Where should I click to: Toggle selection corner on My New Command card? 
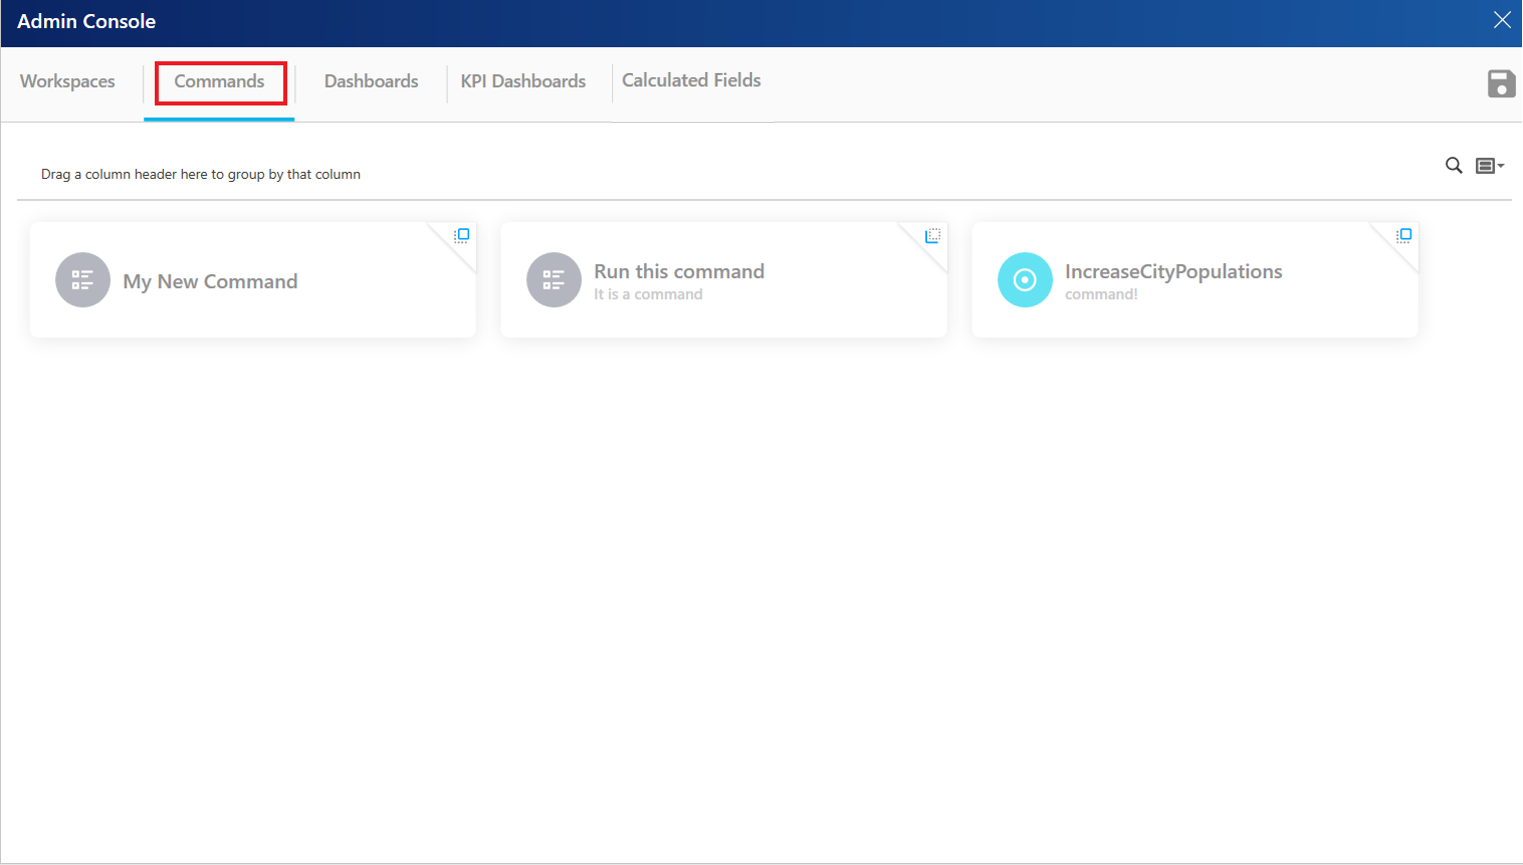pos(463,235)
